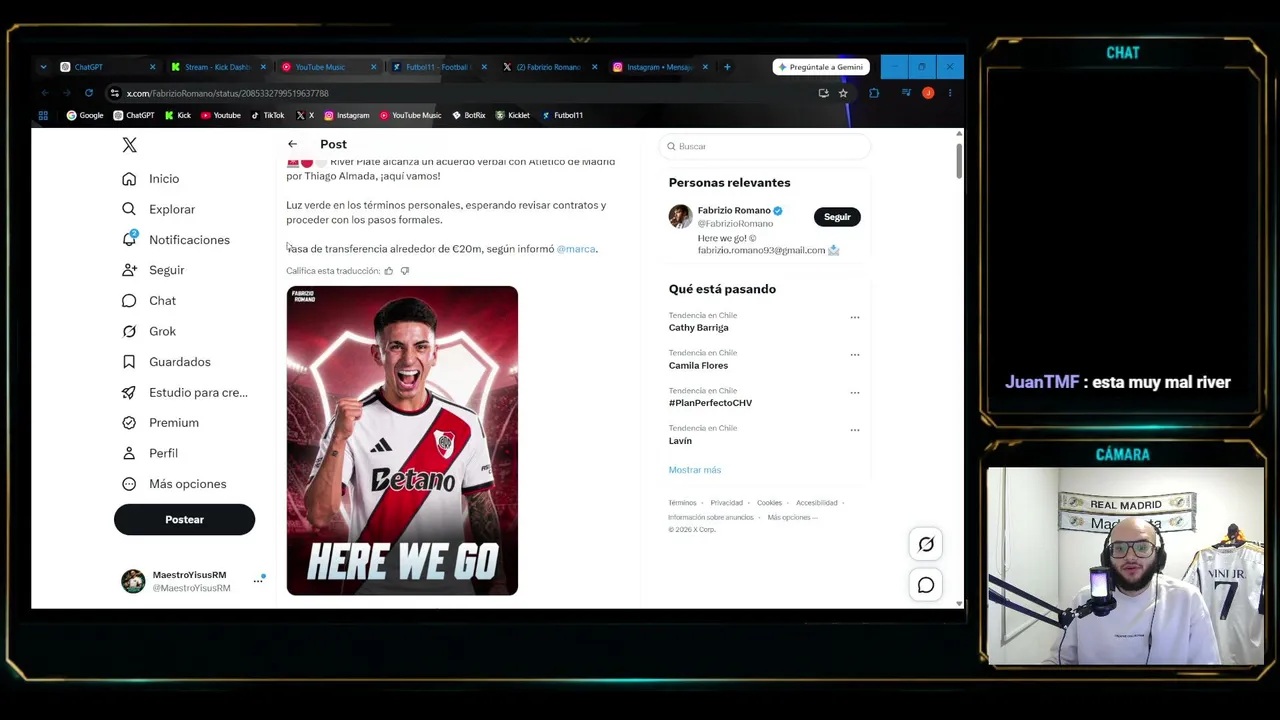
Task: Open the floating messages chat button
Action: pos(926,585)
